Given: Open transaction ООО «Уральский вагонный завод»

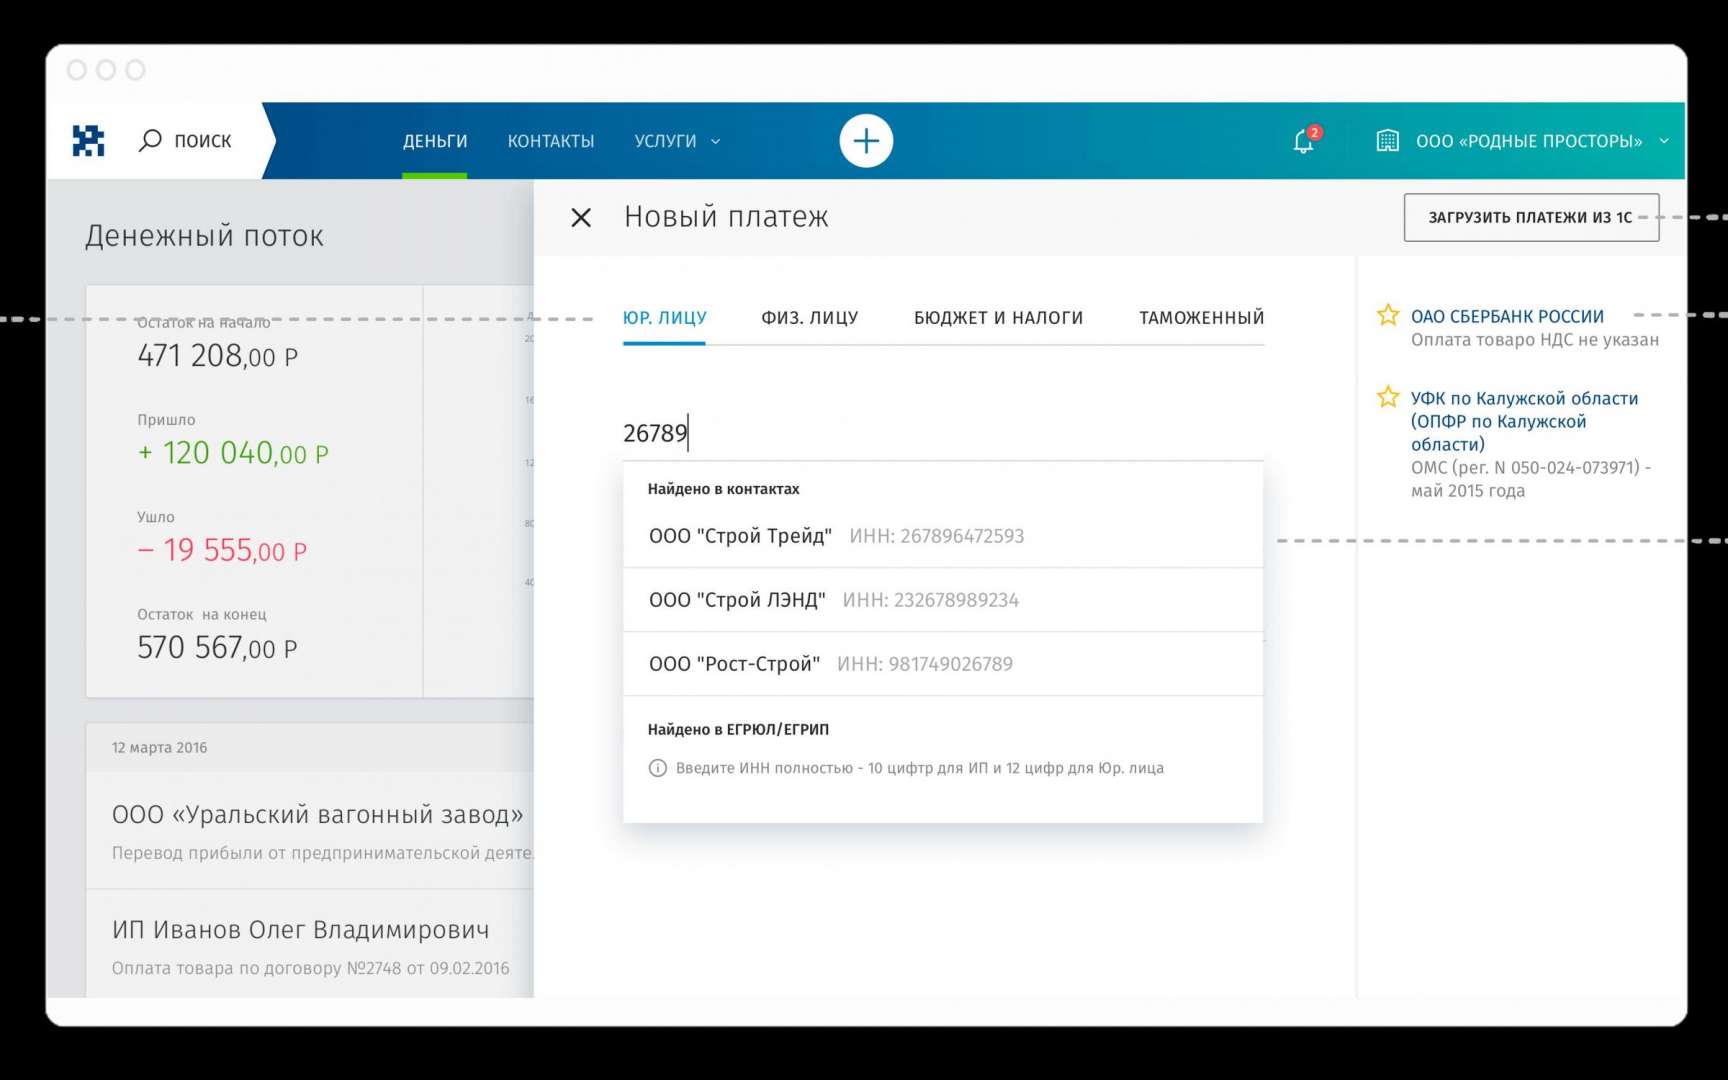Looking at the screenshot, I should [x=317, y=815].
